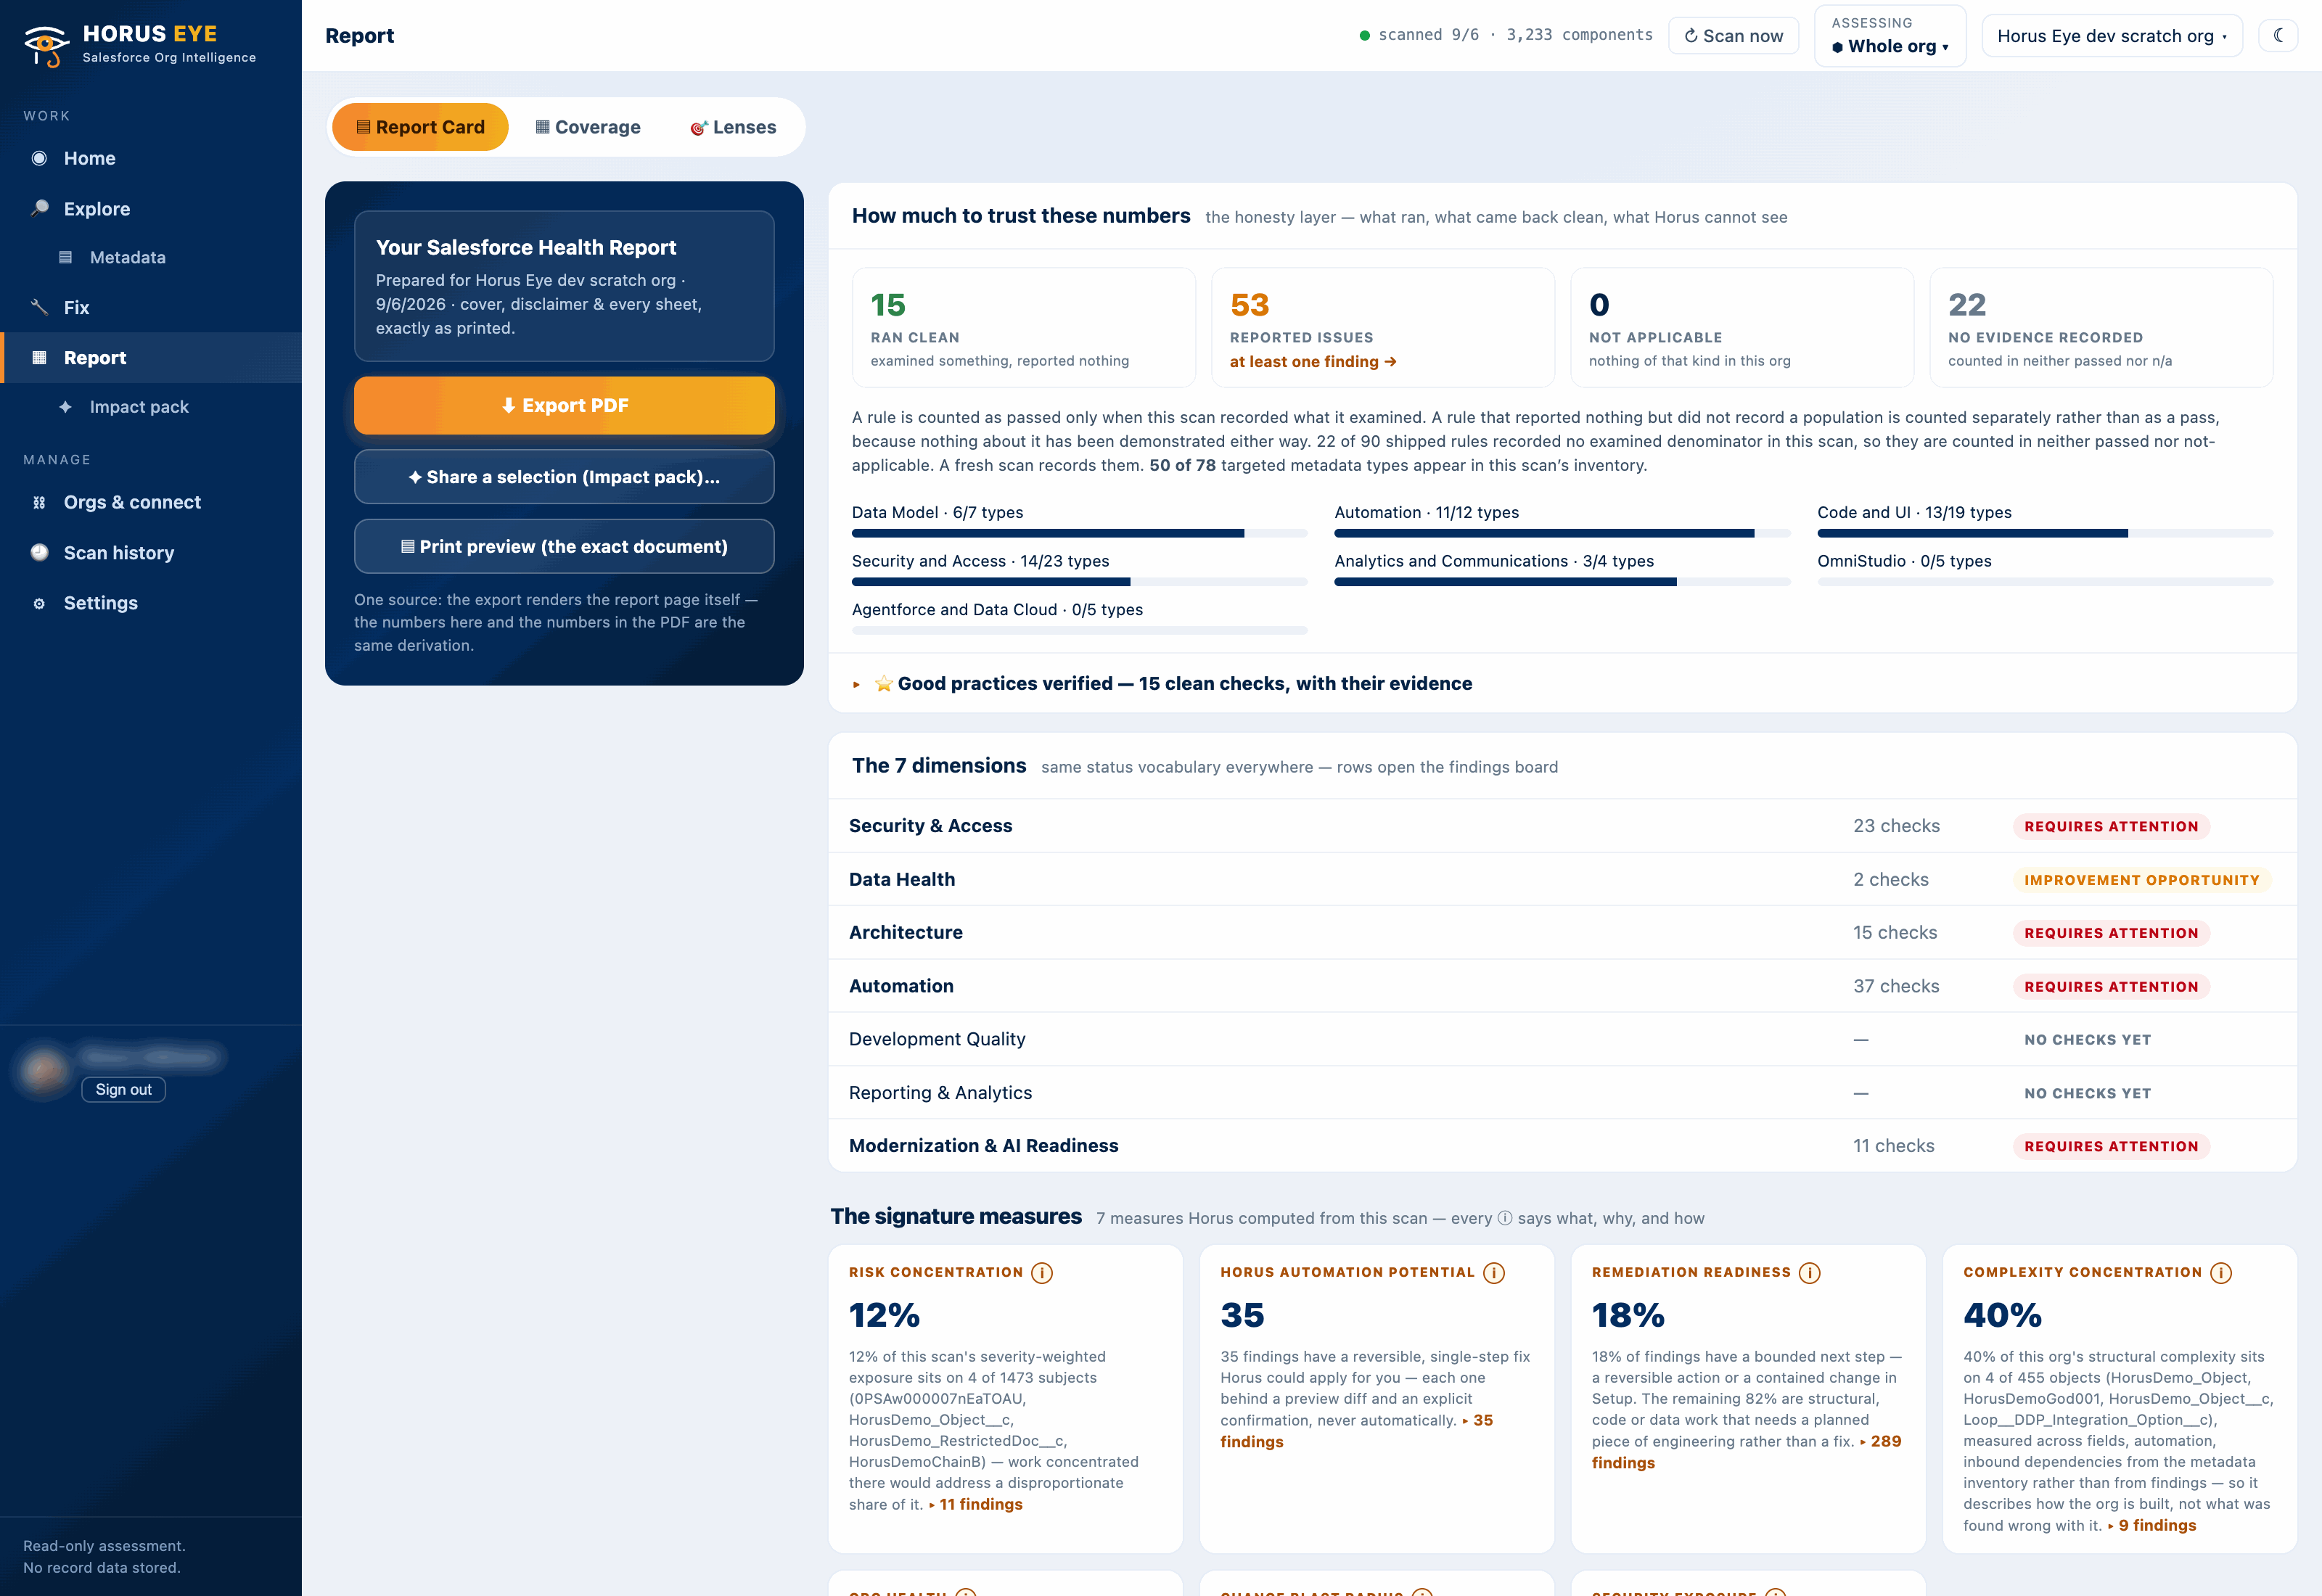Open the 289 findings link in Remediation Readiness

point(1747,1451)
